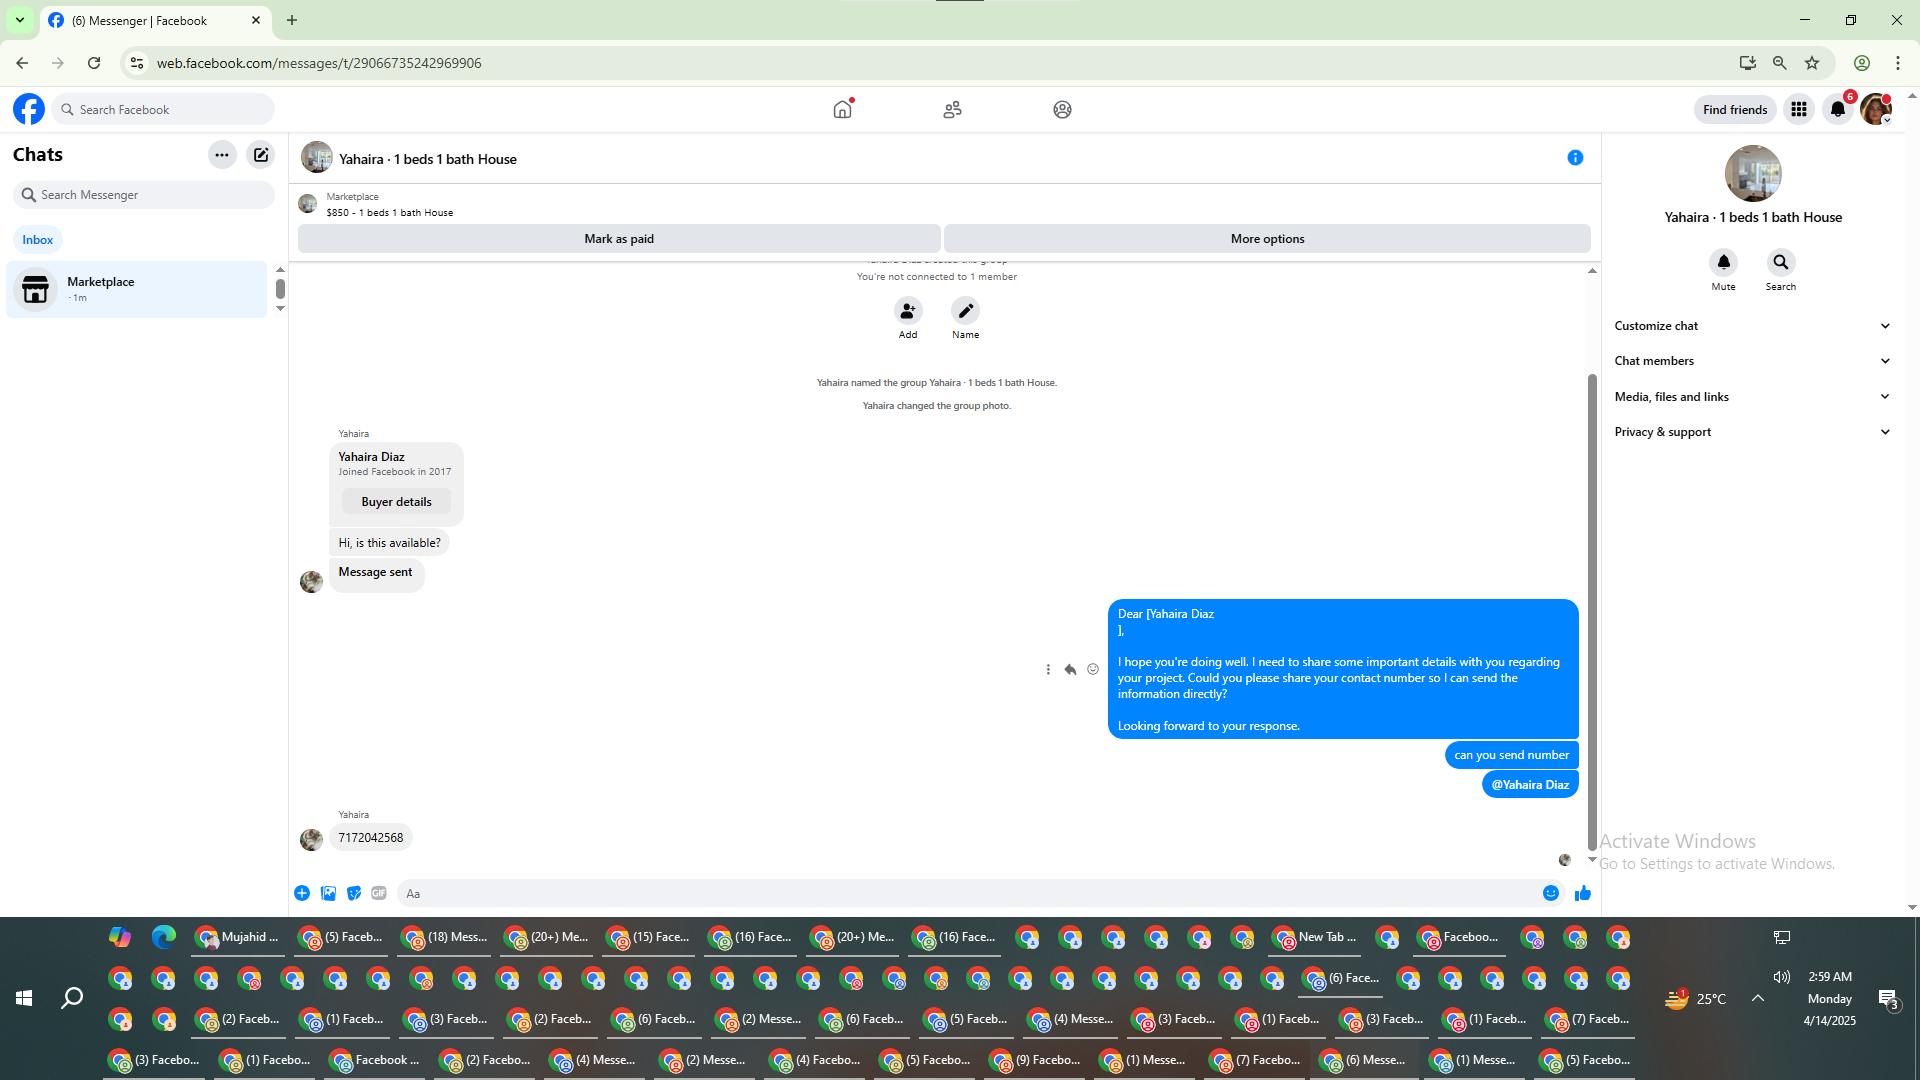
Task: Attach a photo using the image icon
Action: pyautogui.click(x=328, y=893)
